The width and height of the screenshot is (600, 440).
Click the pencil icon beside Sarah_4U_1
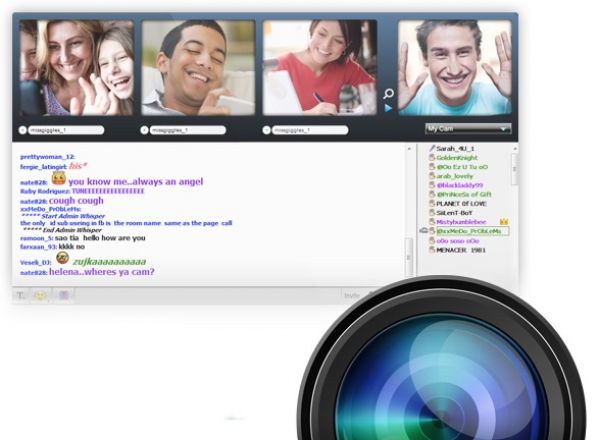click(432, 148)
